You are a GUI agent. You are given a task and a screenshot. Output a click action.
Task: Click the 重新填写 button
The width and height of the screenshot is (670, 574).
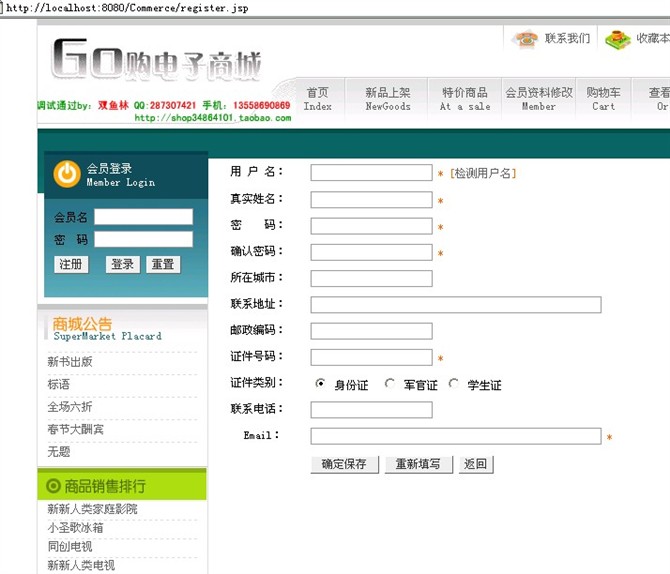point(418,464)
